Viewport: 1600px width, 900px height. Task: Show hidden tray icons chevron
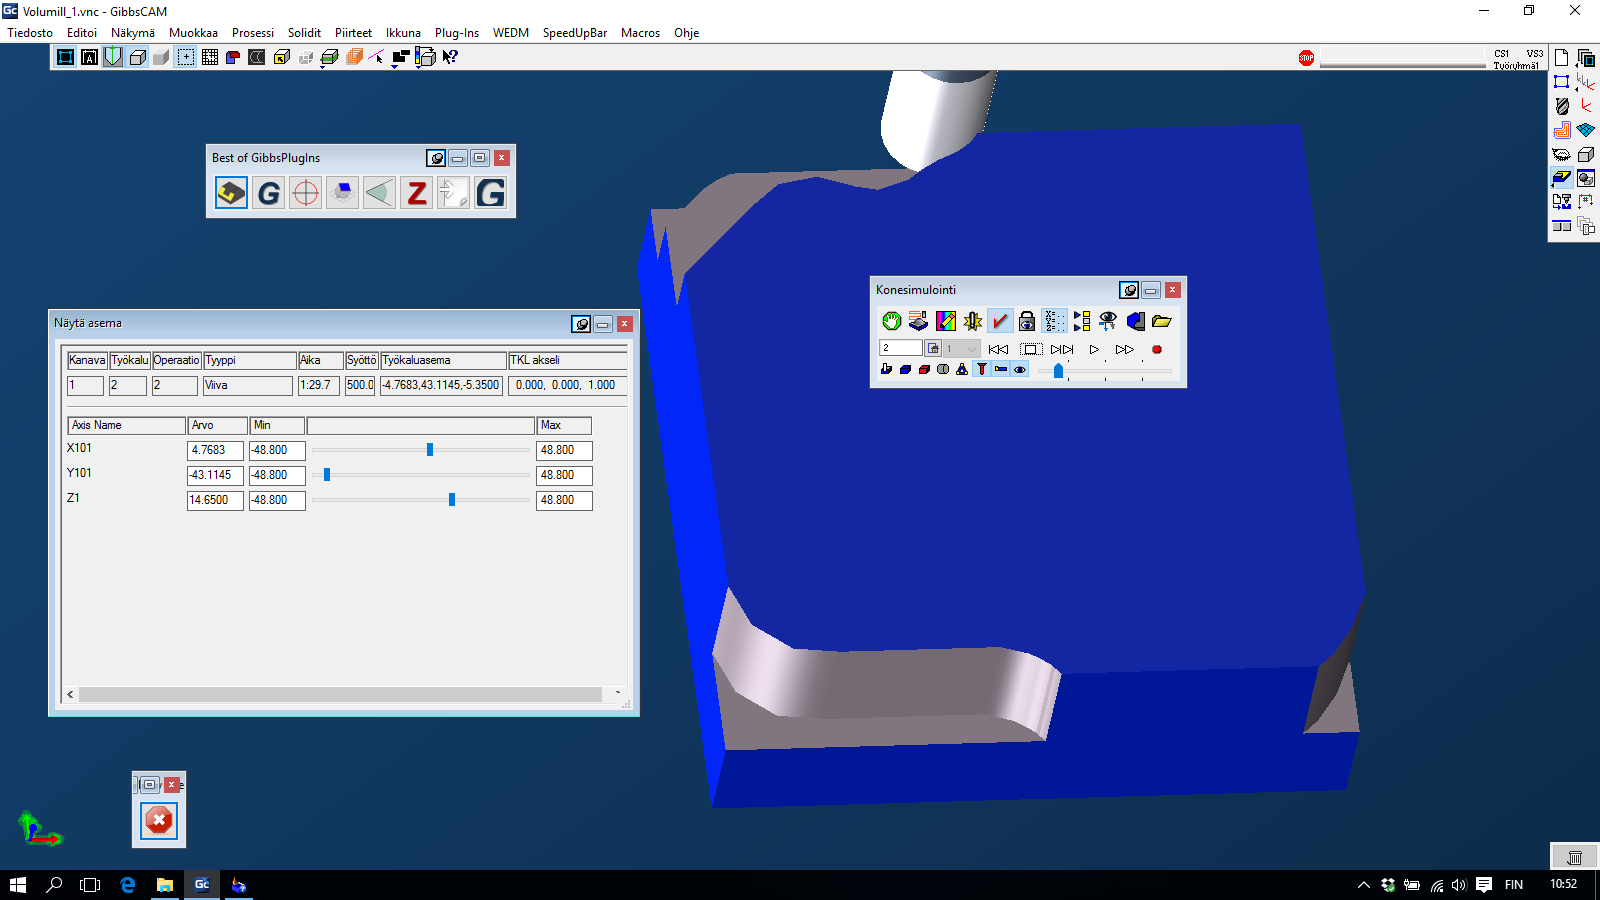click(1363, 885)
